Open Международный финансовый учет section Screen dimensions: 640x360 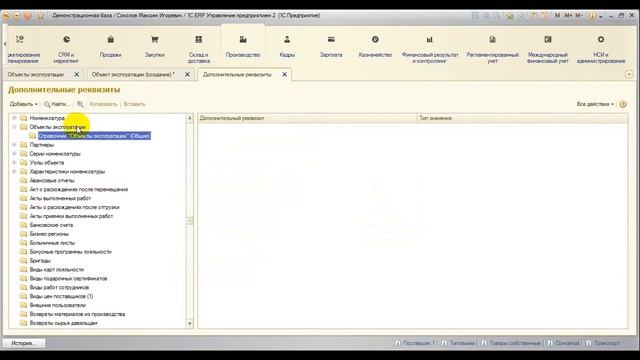548,49
